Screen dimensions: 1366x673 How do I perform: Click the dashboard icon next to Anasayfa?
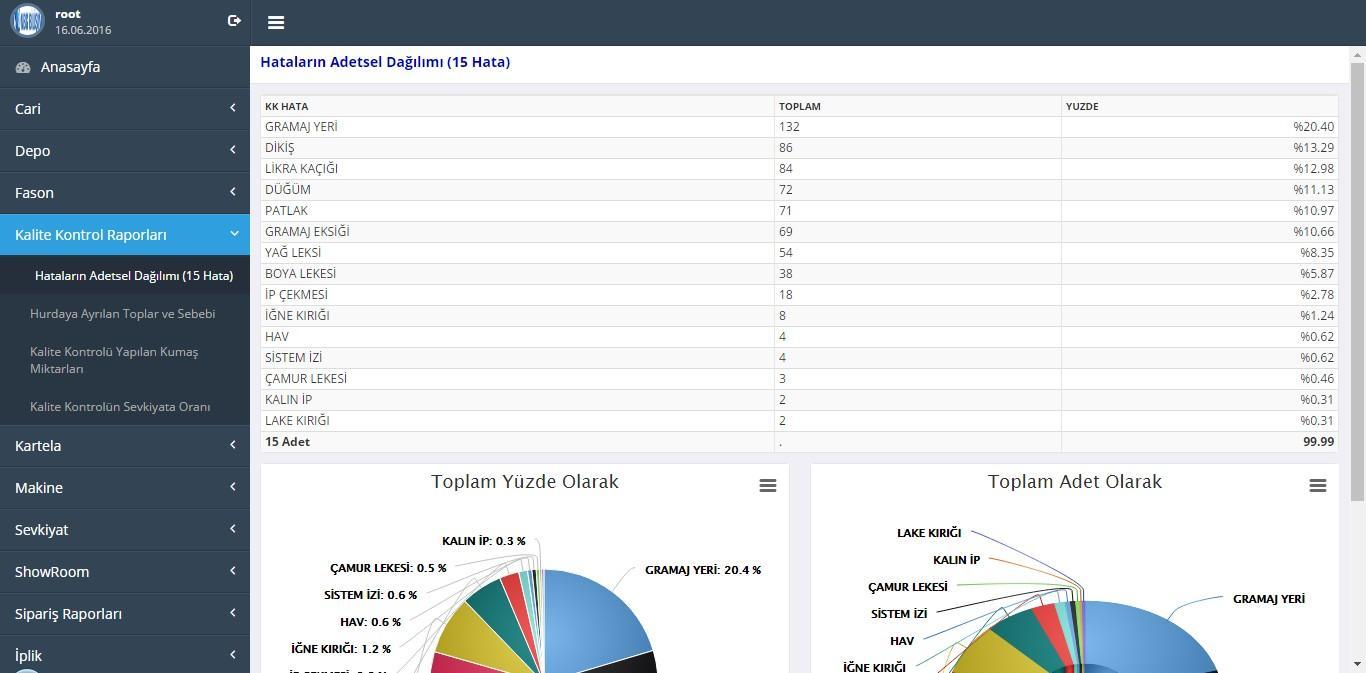[x=23, y=67]
